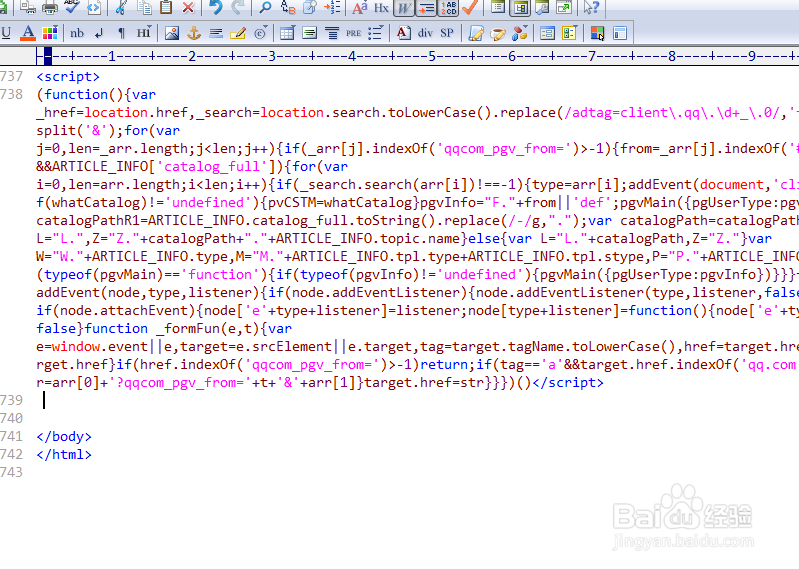Show the Document Selector icon
Screen dimensions: 799x569
[498, 7]
